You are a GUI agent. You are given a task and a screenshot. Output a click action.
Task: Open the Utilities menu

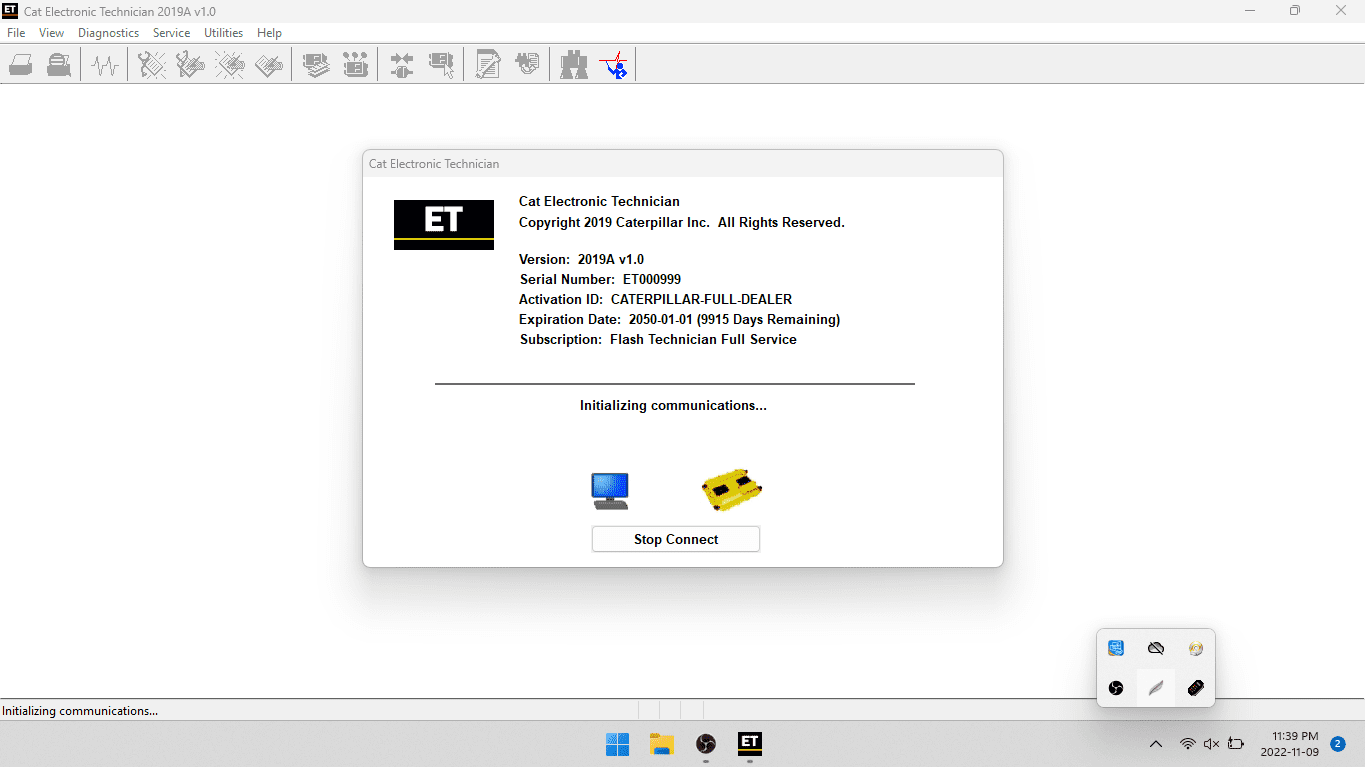(223, 33)
